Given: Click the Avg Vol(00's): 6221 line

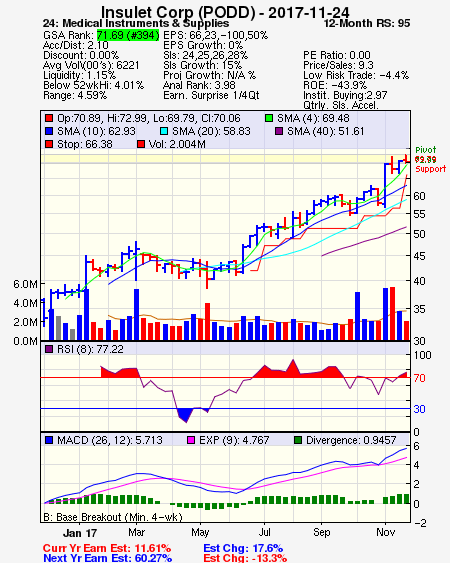Looking at the screenshot, I should click(91, 65).
